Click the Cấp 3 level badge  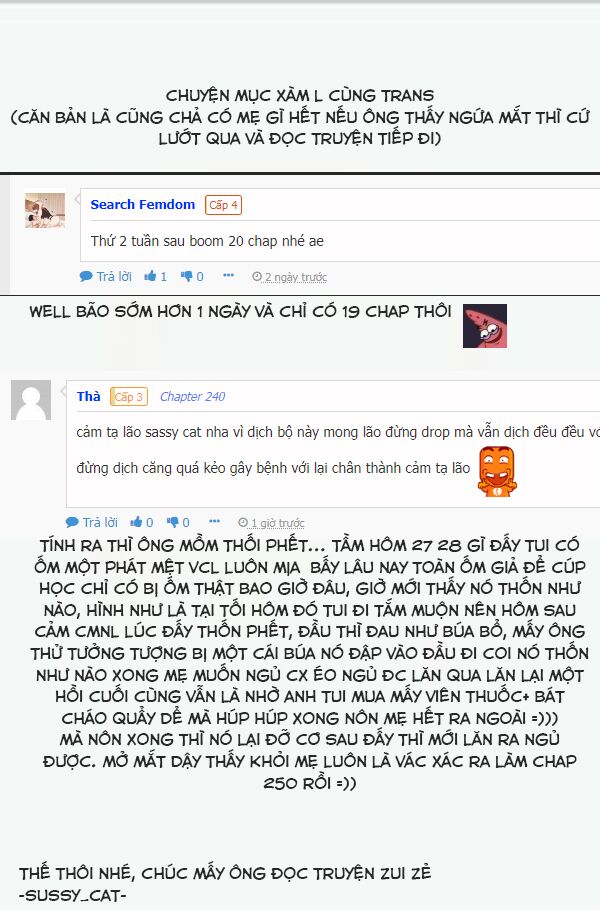click(x=129, y=396)
